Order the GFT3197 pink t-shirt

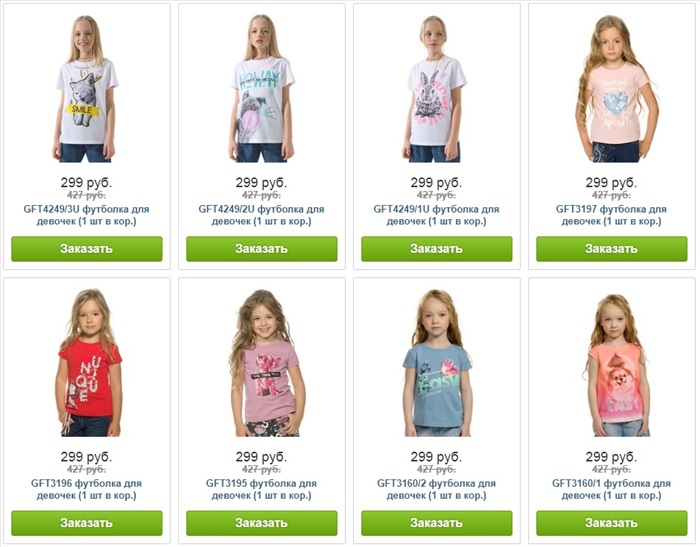tap(612, 249)
